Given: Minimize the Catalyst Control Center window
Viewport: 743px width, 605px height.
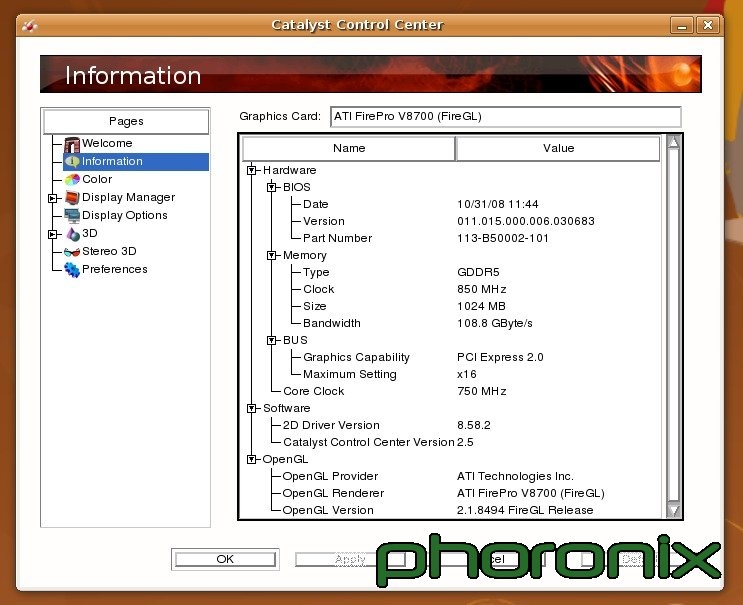Looking at the screenshot, I should (x=682, y=25).
